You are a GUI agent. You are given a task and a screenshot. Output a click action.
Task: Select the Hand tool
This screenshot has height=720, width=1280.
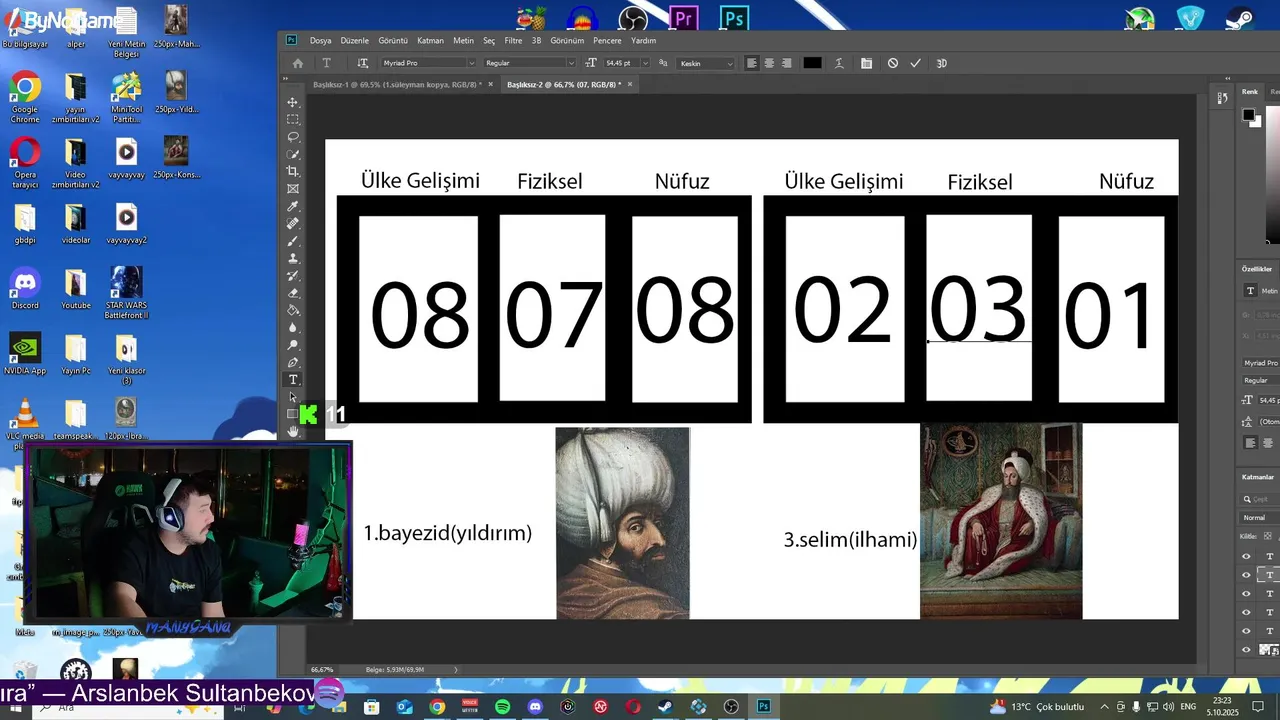pos(293,431)
